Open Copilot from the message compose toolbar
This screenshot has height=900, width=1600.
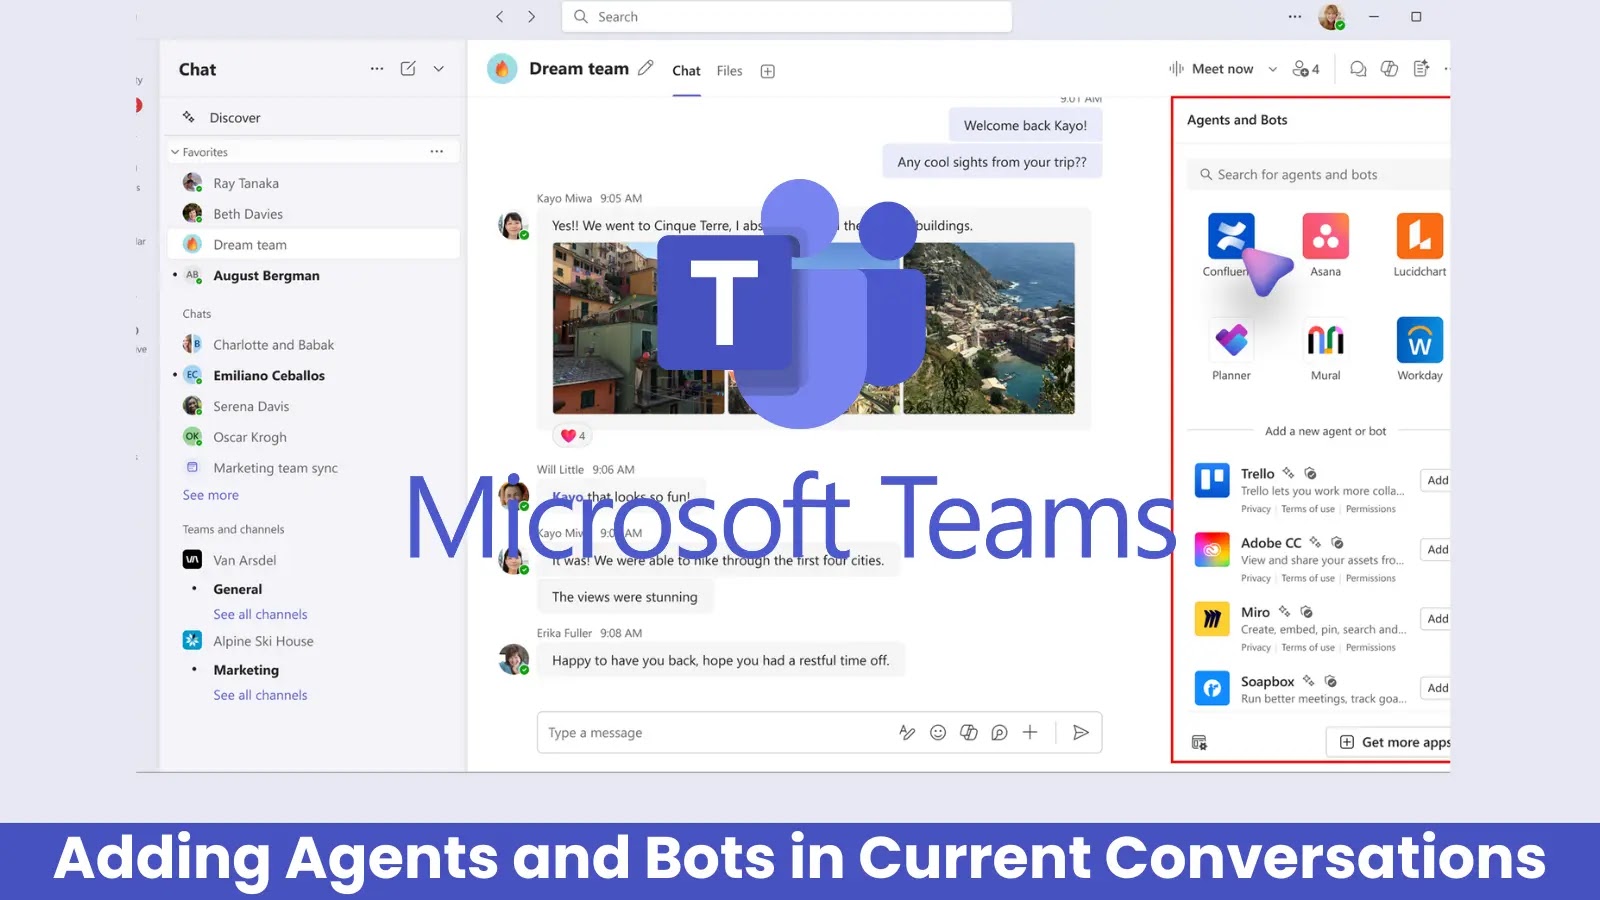968,732
